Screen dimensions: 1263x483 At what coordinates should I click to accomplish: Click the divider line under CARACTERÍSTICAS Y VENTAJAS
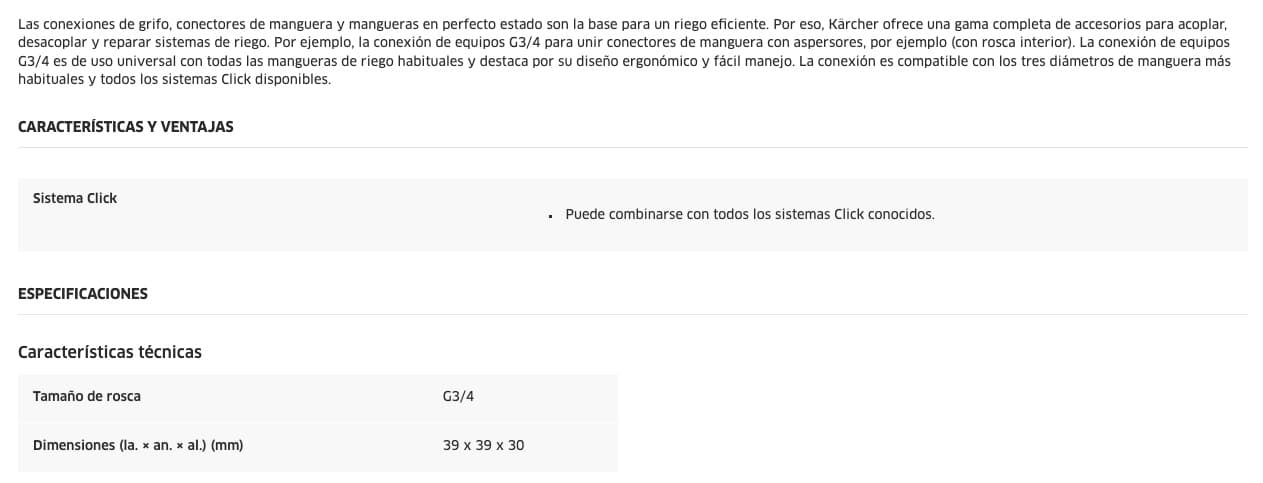632,147
